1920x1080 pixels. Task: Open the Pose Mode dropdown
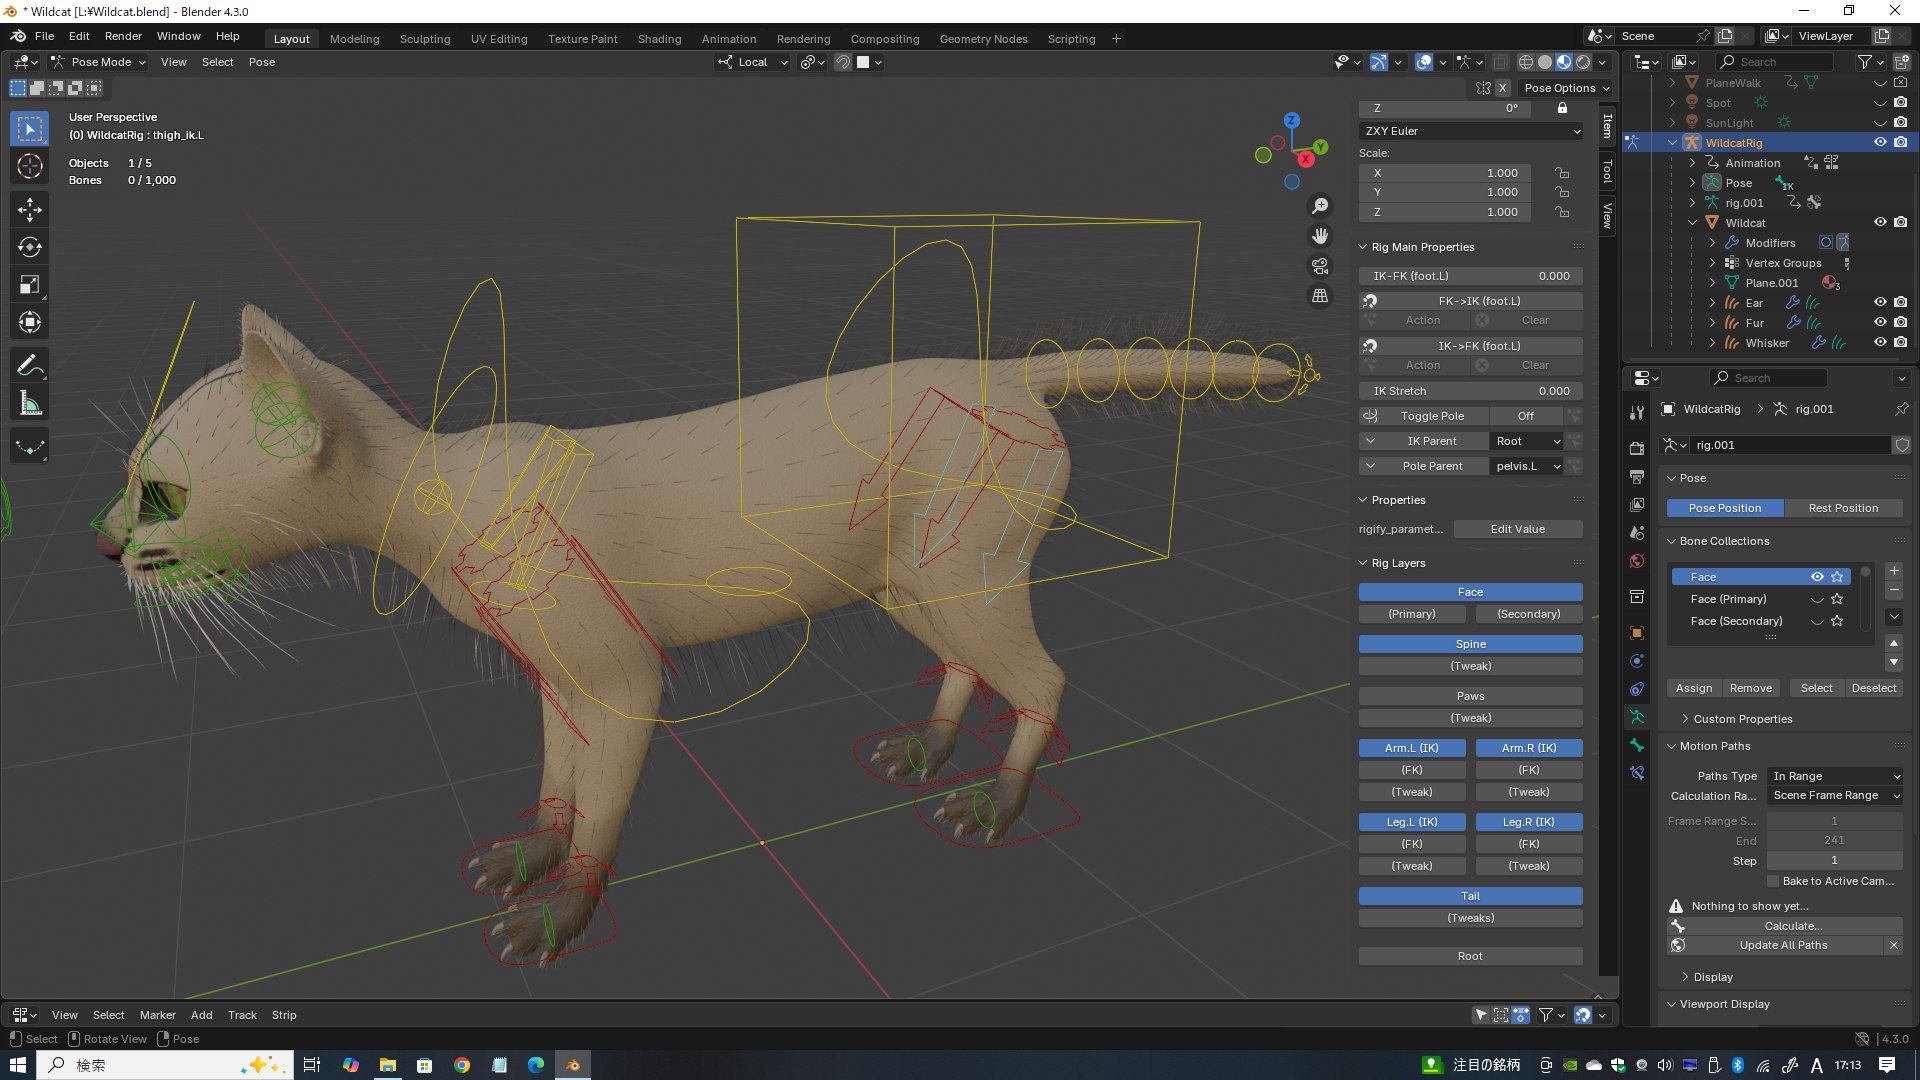coord(100,62)
